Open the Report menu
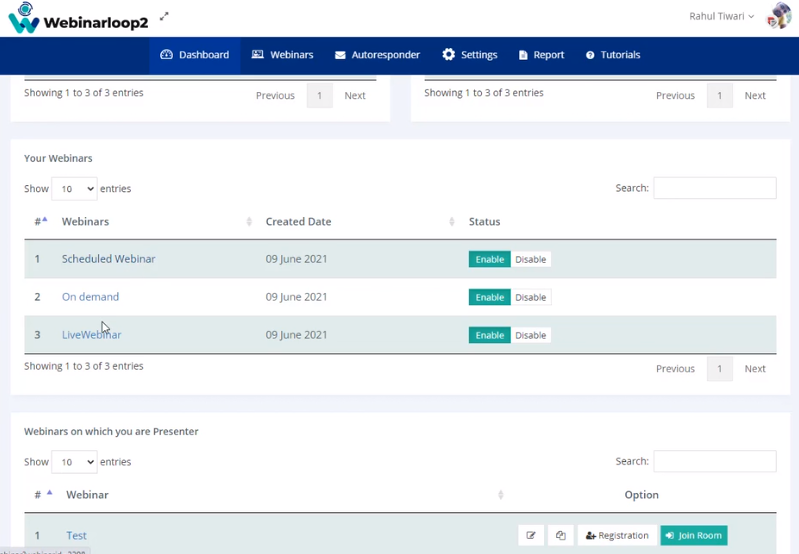The image size is (799, 554). (x=541, y=55)
